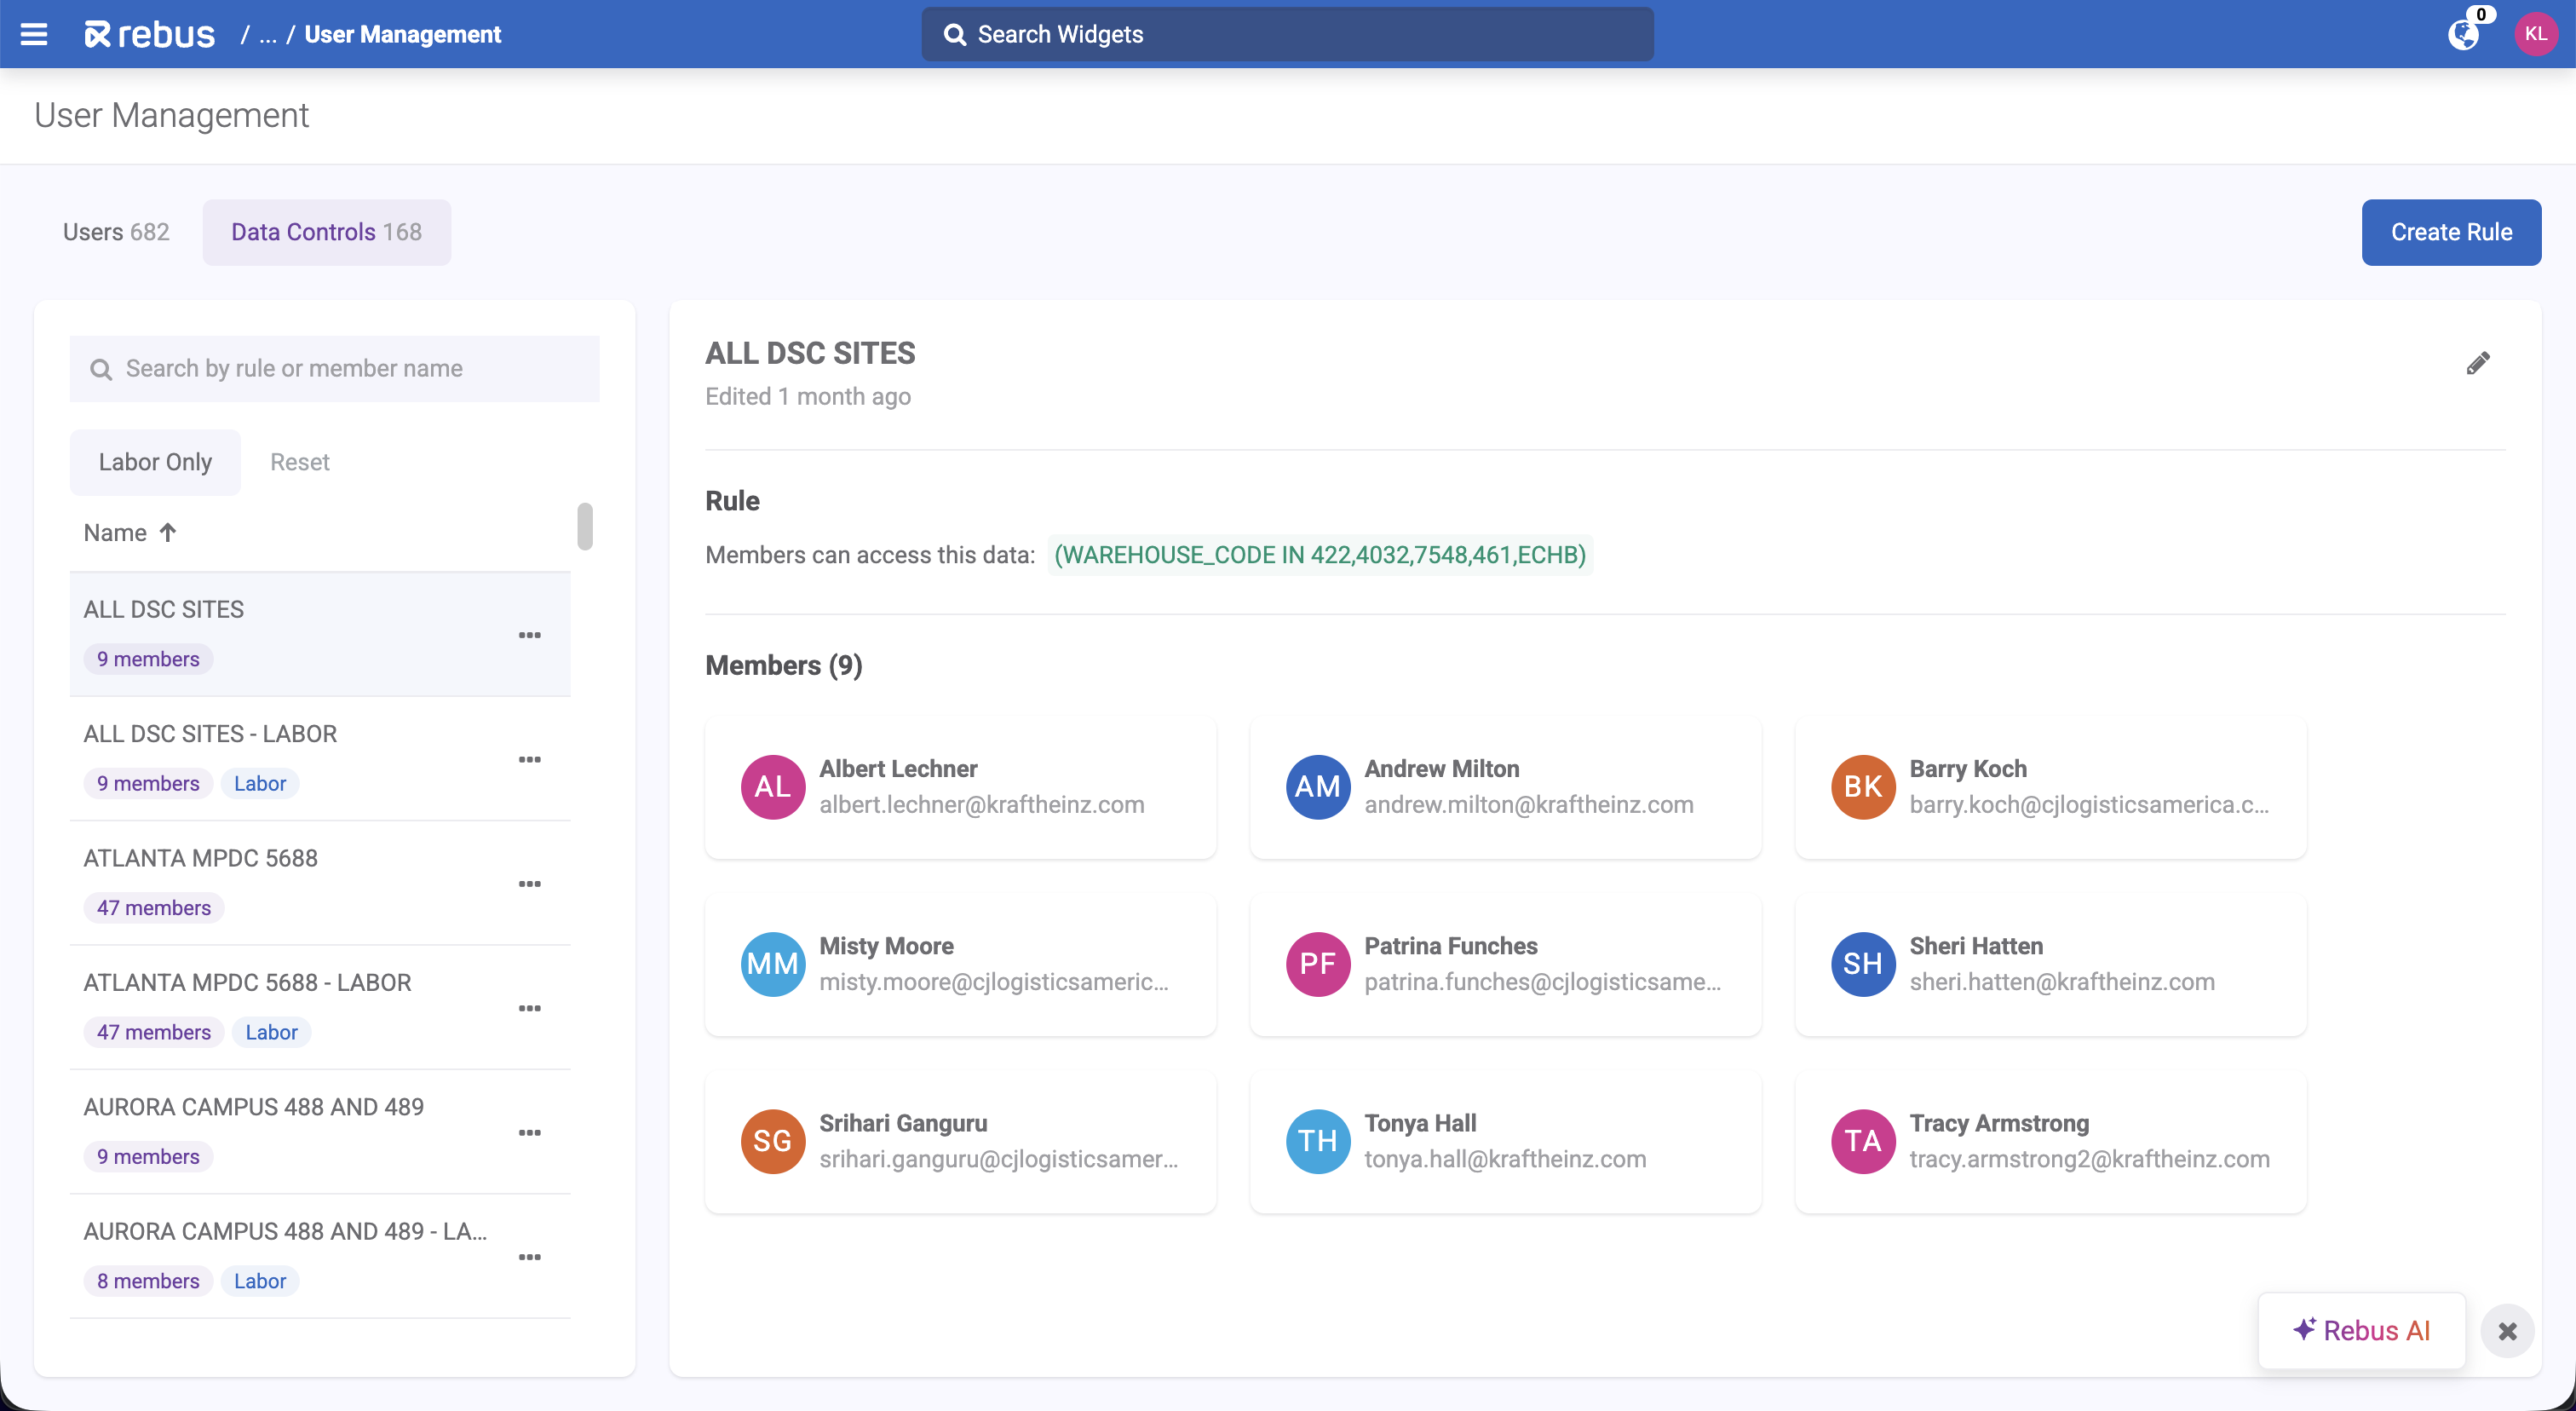Focus the Search Widgets field
Screen dimensions: 2576x1411
[x=1287, y=35]
